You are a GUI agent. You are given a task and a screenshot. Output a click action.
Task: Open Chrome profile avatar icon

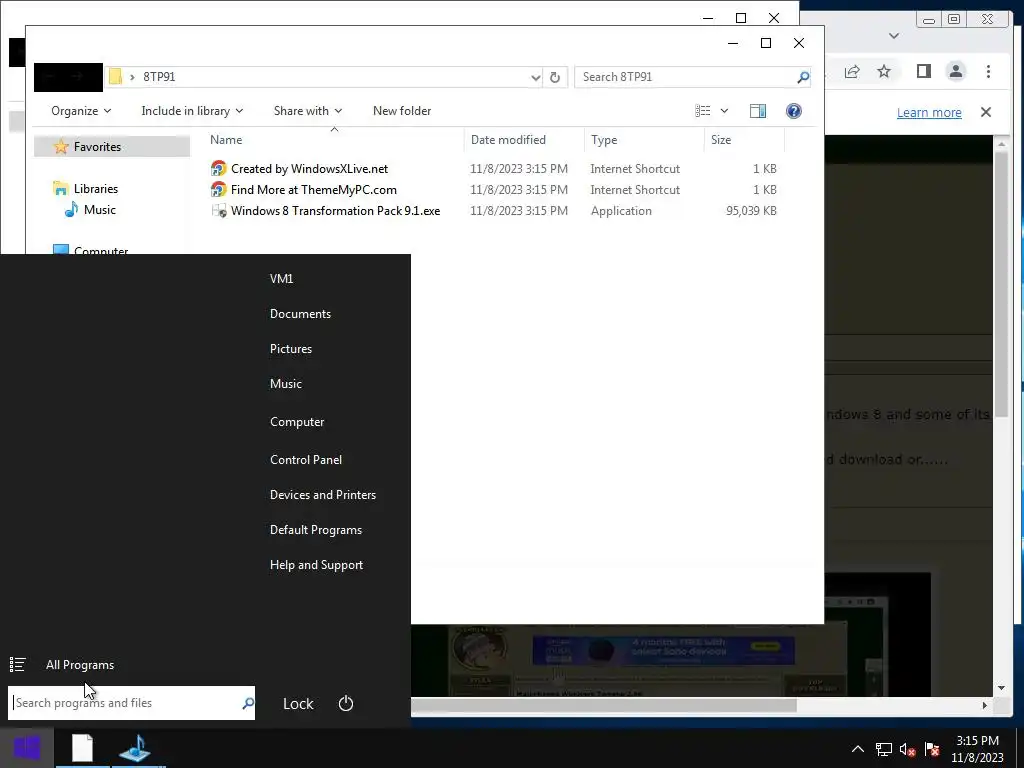[955, 71]
